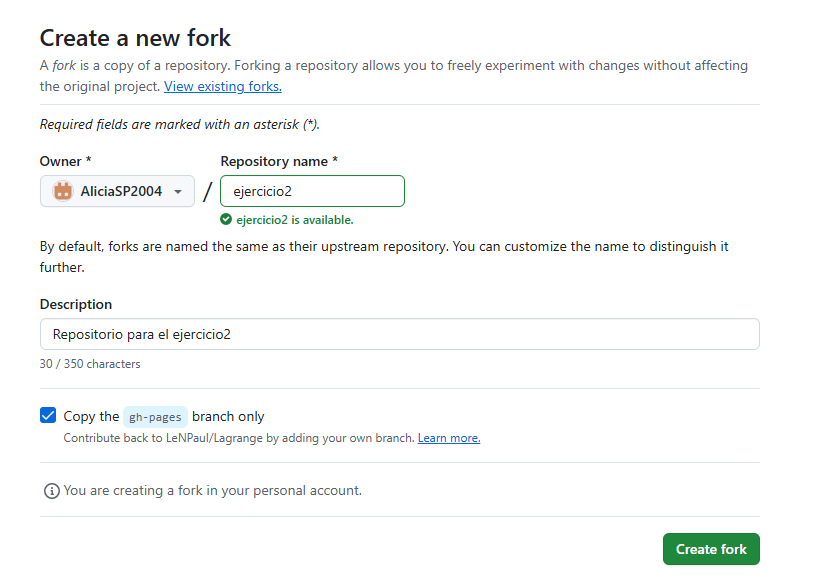Toggle the copy gh-pages branch only checkbox
814x582 pixels.
[x=48, y=416]
